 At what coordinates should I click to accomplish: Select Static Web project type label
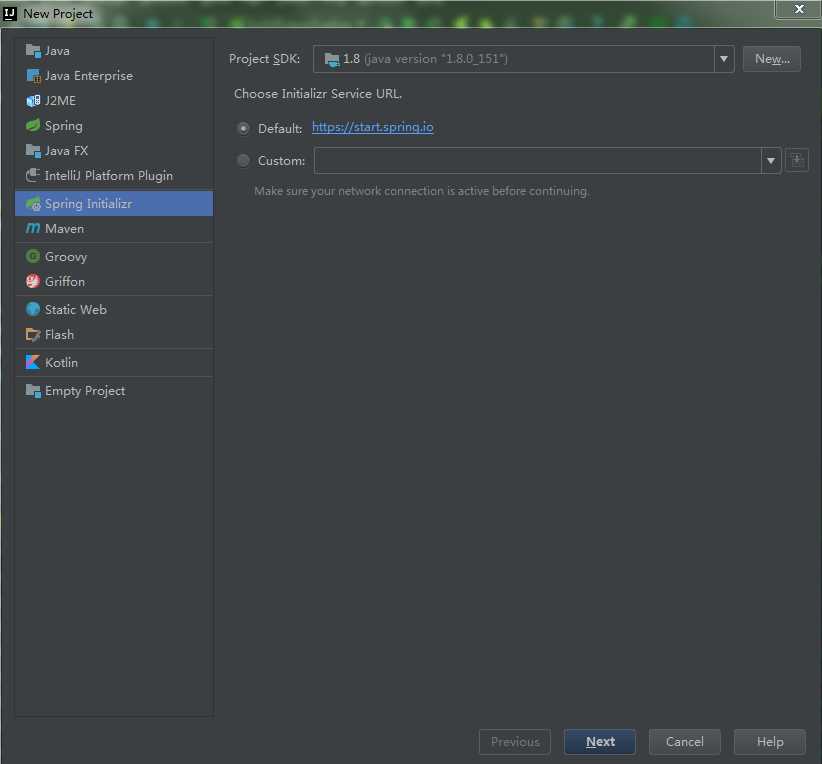pyautogui.click(x=75, y=309)
